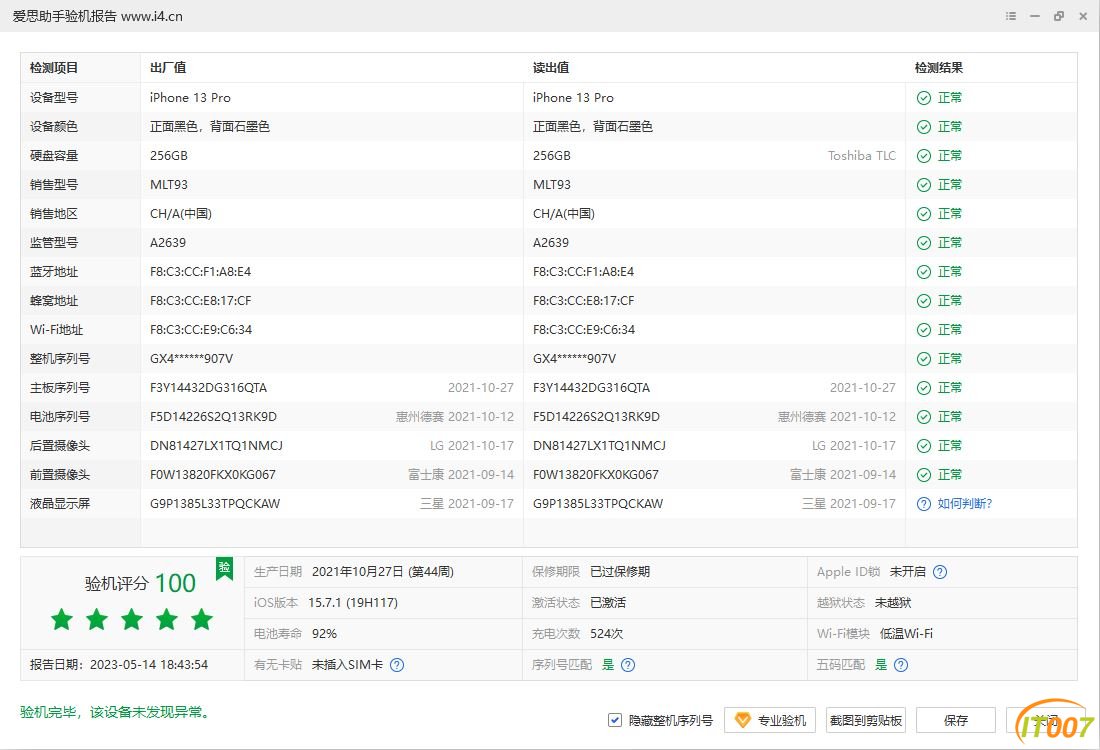Click the check icon in 销售型号 row
The height and width of the screenshot is (750, 1100).
(x=924, y=185)
